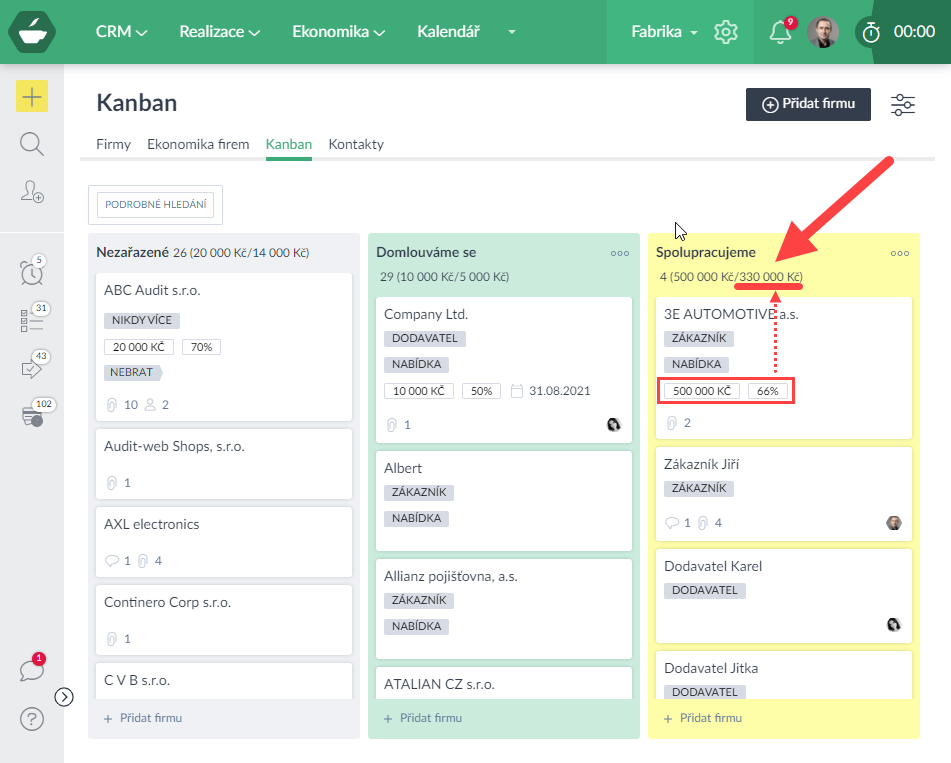Start the stopwatch timer 00:00
The height and width of the screenshot is (763, 951).
point(898,32)
